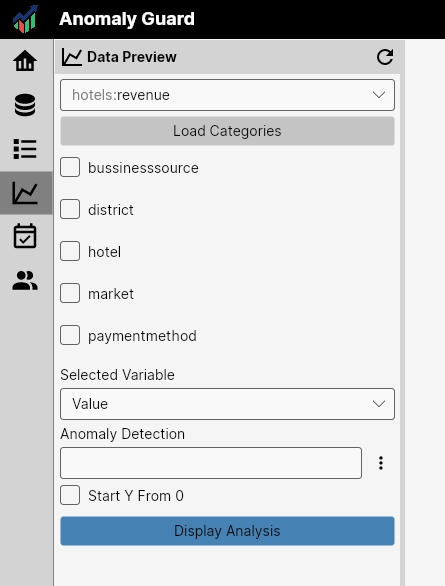The width and height of the screenshot is (445, 586).
Task: Open the database sources sidebar icon
Action: click(25, 105)
